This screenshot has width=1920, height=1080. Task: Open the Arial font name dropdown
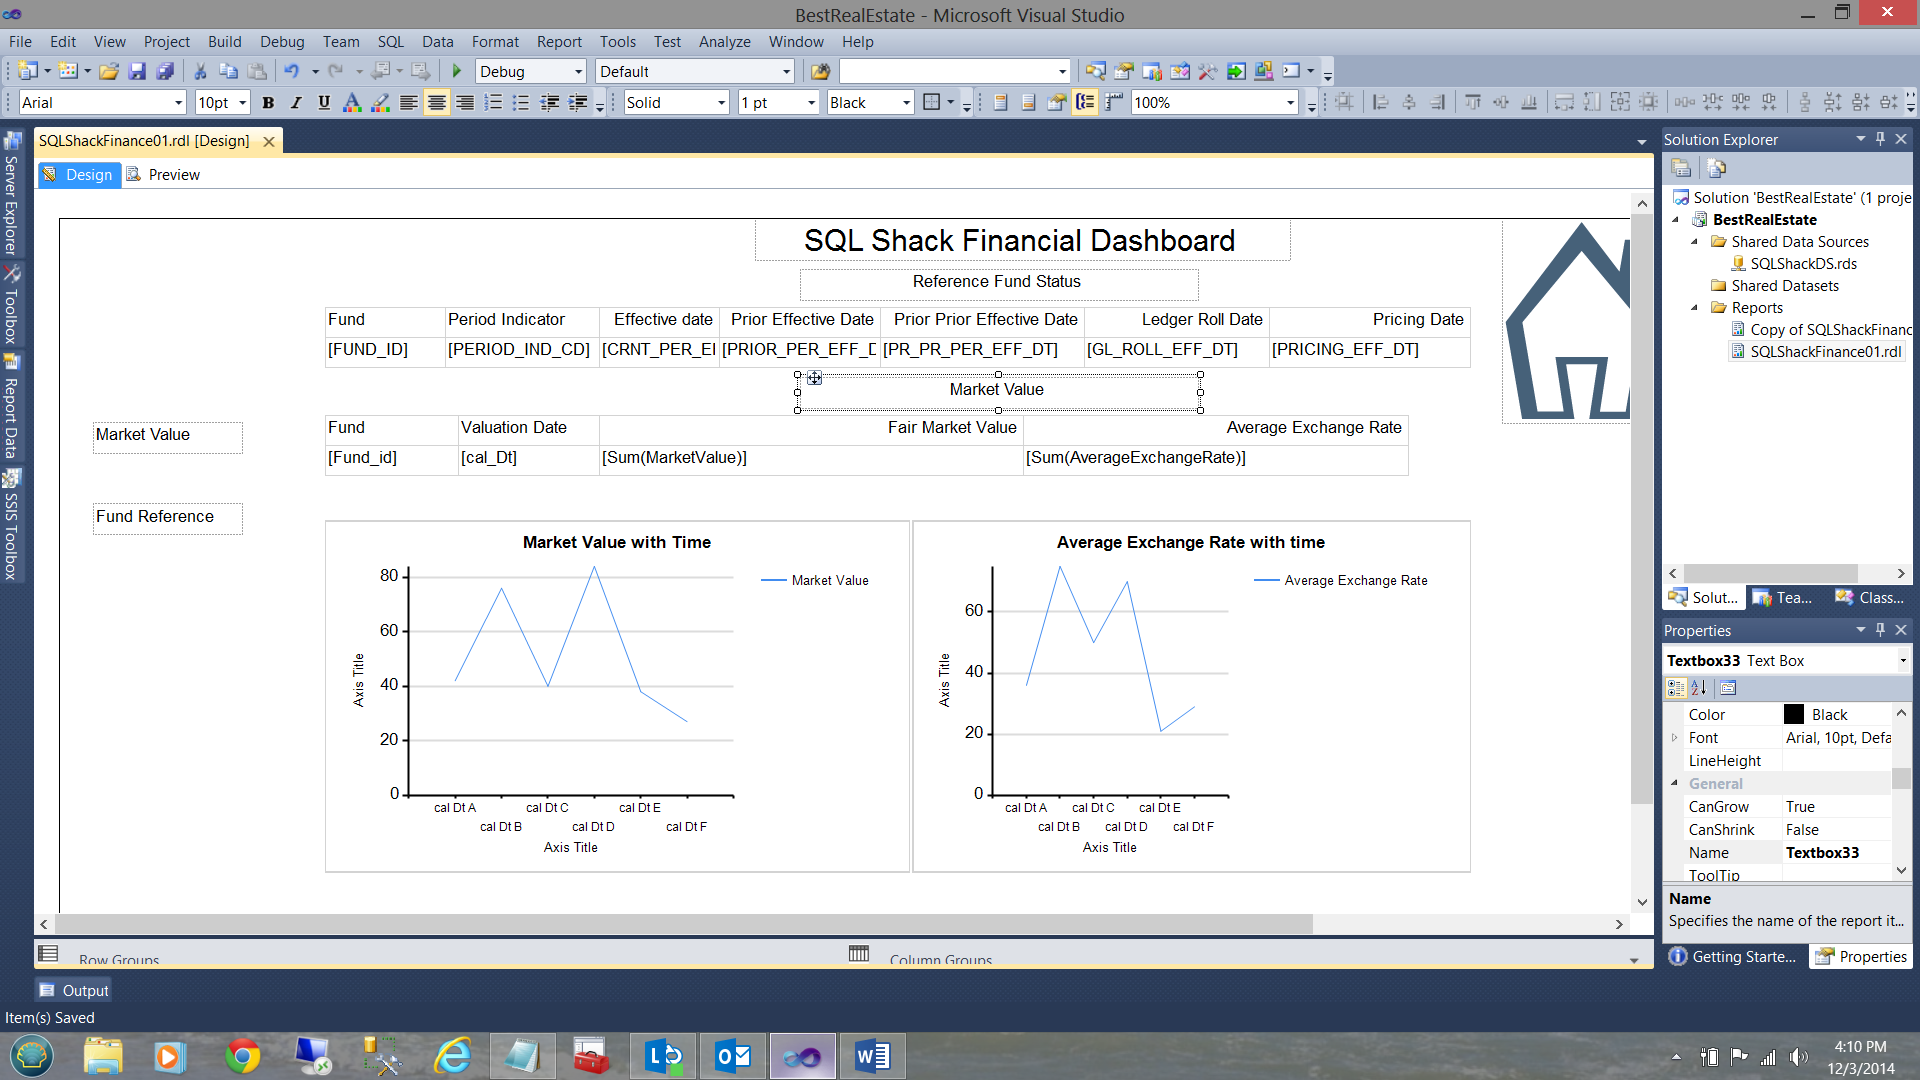click(x=179, y=102)
